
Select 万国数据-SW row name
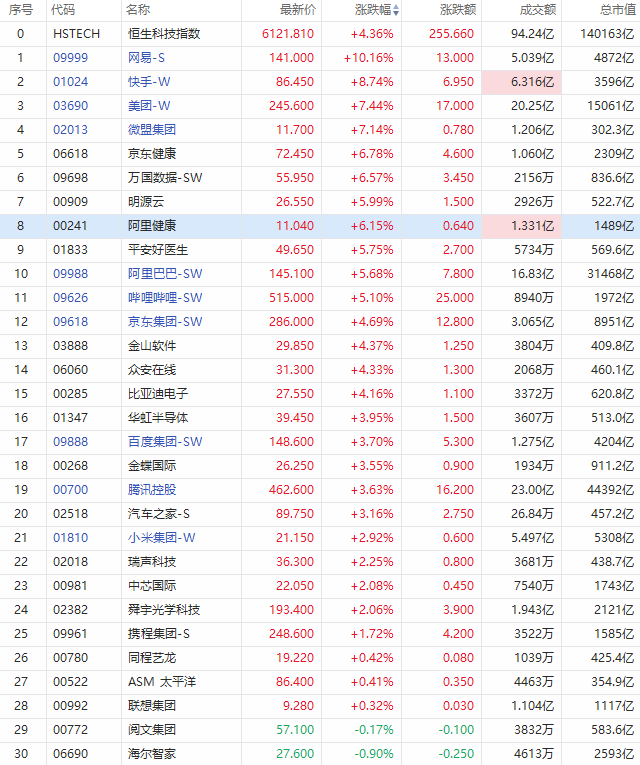click(165, 178)
